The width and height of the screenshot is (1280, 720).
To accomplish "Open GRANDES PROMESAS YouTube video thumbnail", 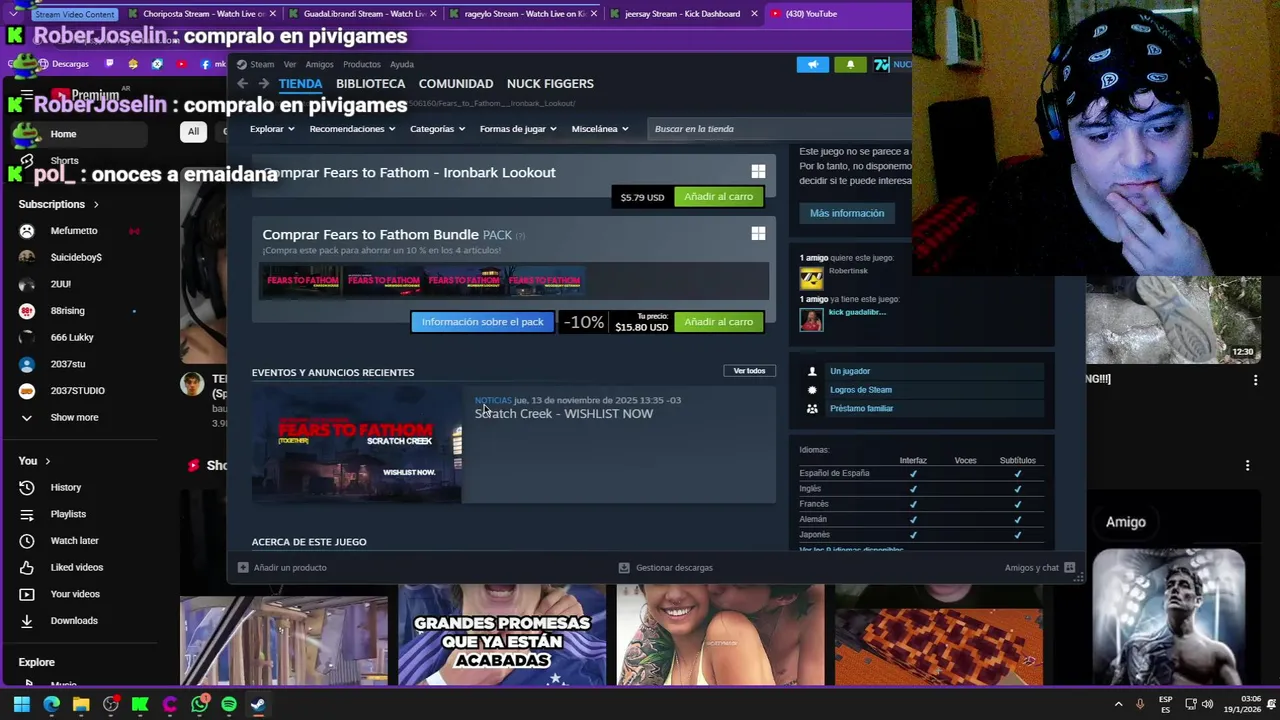I will tap(502, 635).
